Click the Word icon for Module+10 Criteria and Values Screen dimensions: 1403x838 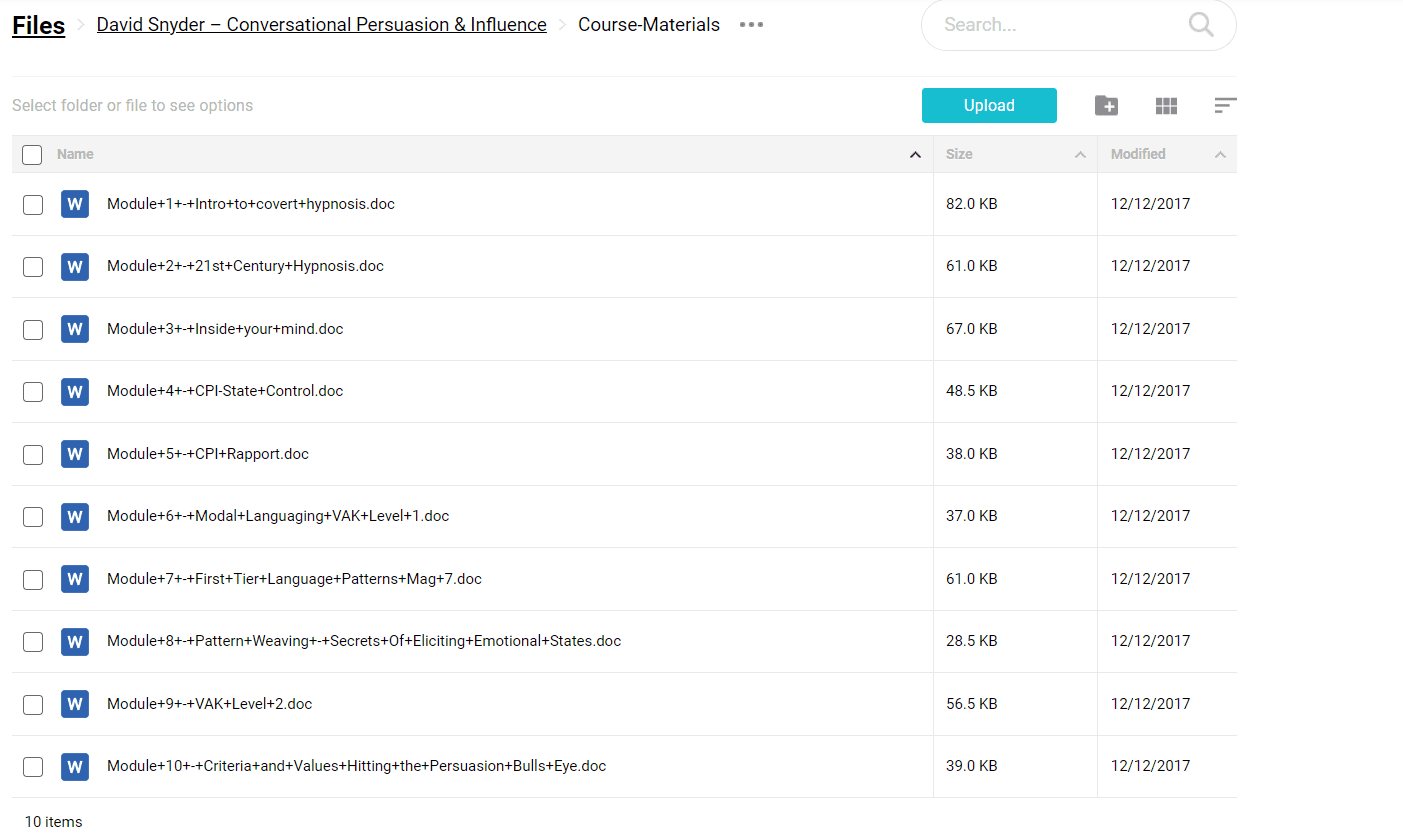[x=75, y=767]
